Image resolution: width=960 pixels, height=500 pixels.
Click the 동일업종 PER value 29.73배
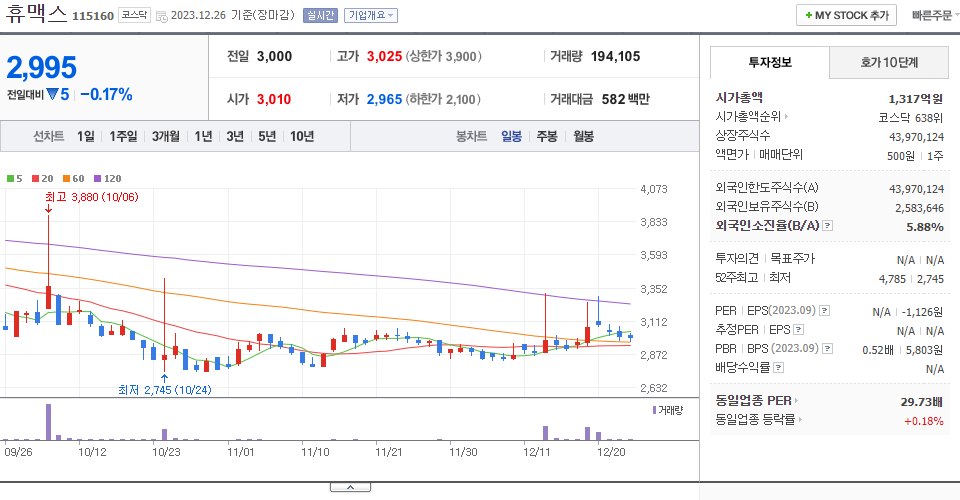click(921, 402)
